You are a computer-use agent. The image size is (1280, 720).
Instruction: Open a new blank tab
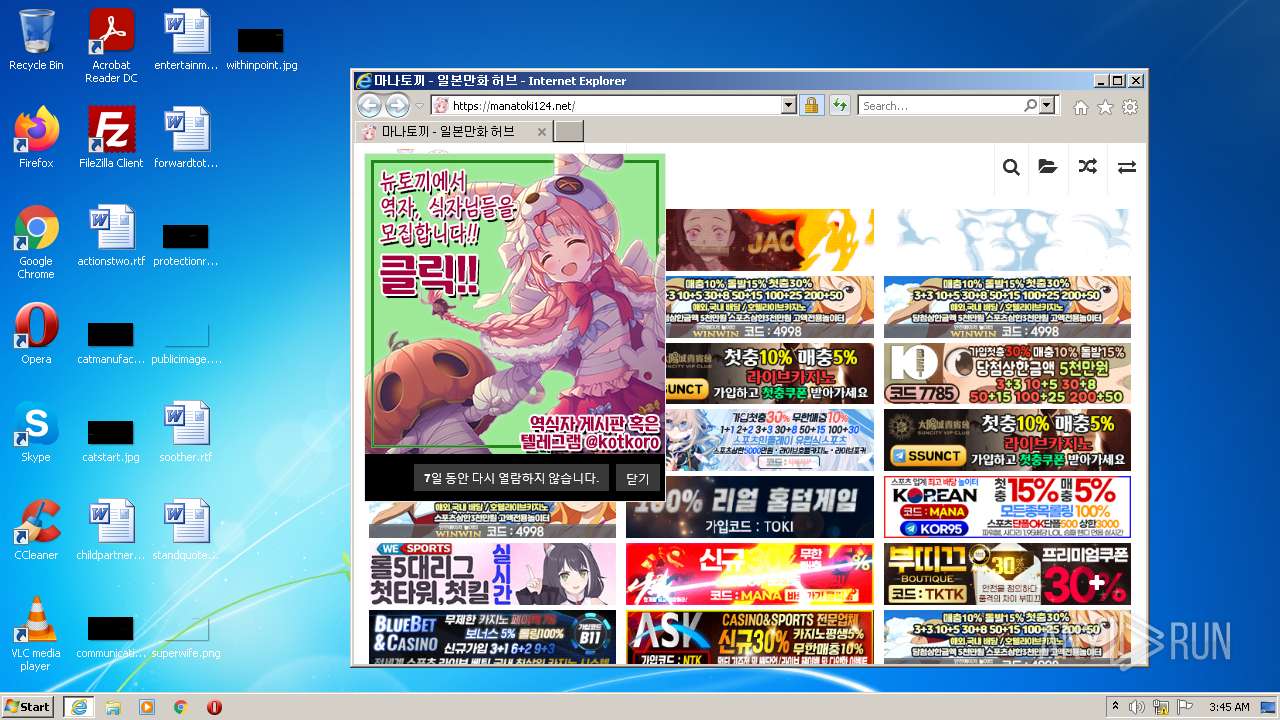(568, 132)
